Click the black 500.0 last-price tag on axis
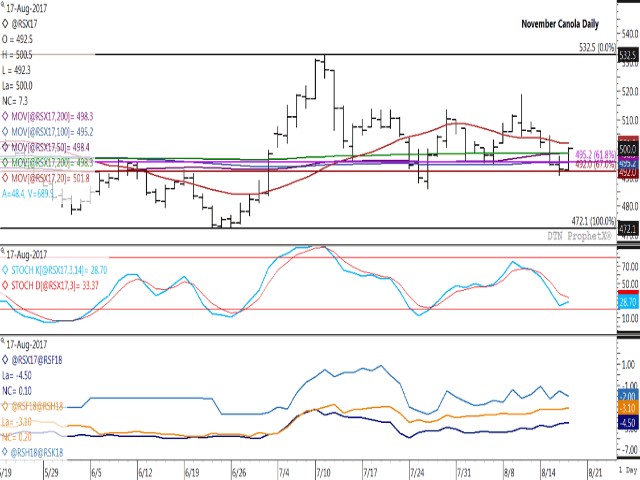The image size is (640, 480). coord(628,149)
